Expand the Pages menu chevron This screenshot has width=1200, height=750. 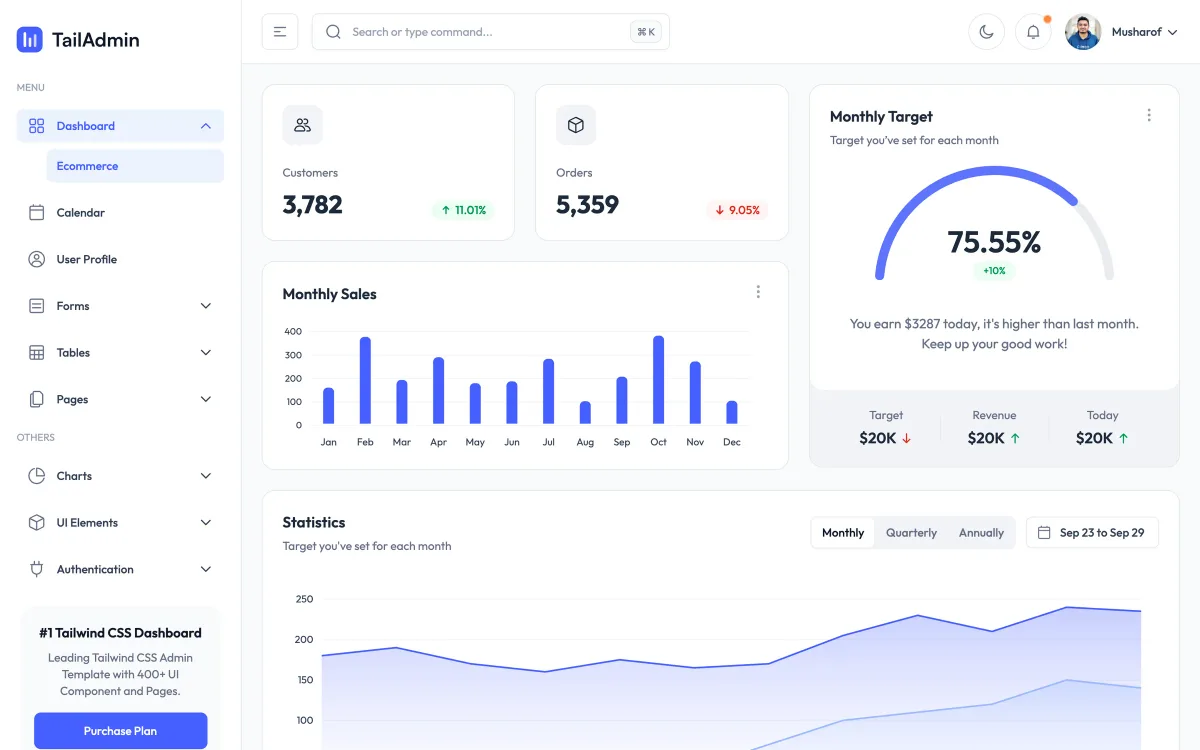pyautogui.click(x=206, y=399)
